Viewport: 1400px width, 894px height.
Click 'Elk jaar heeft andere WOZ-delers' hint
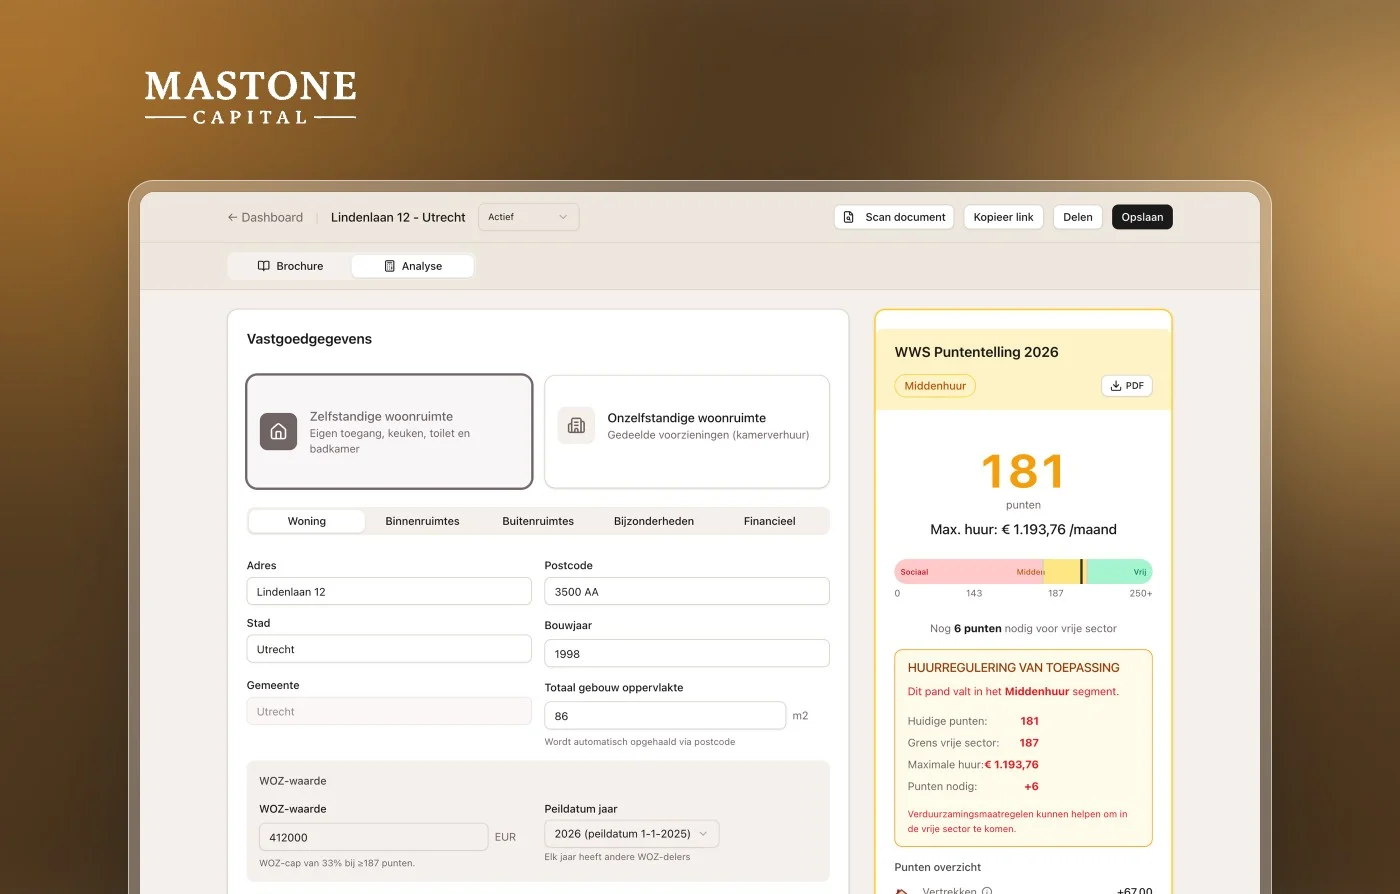(617, 857)
